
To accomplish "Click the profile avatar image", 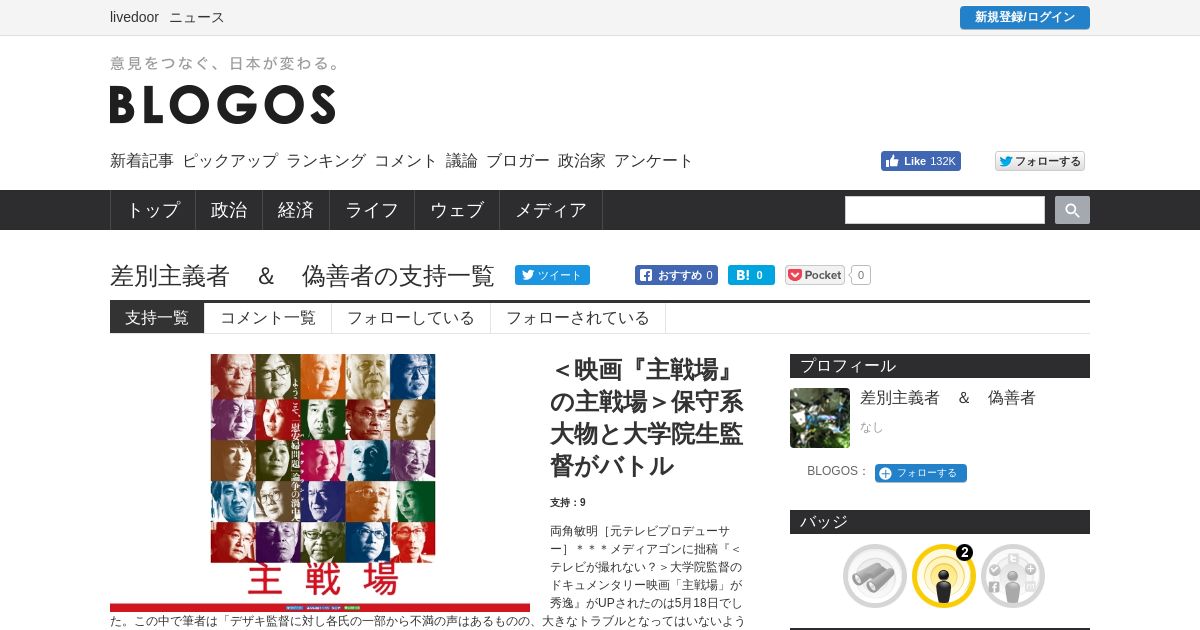I will coord(820,418).
